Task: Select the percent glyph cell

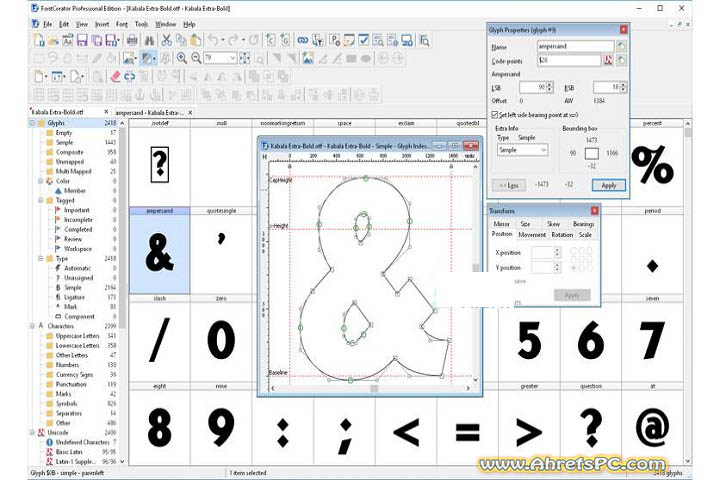Action: 652,162
